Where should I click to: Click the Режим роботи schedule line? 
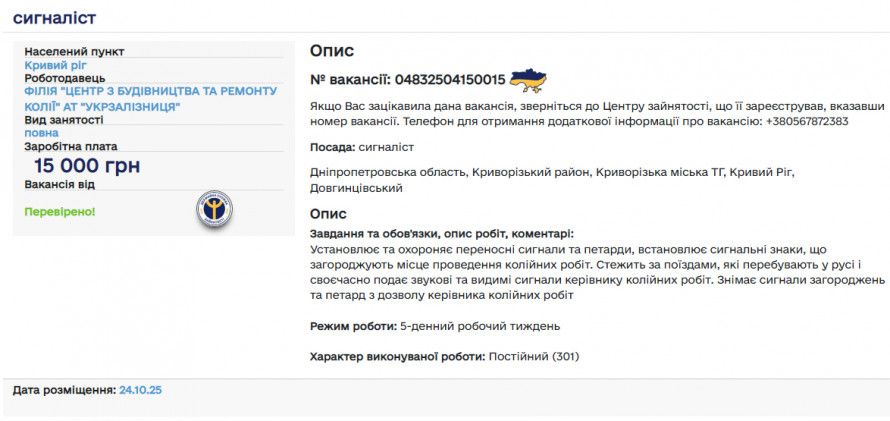pos(434,326)
